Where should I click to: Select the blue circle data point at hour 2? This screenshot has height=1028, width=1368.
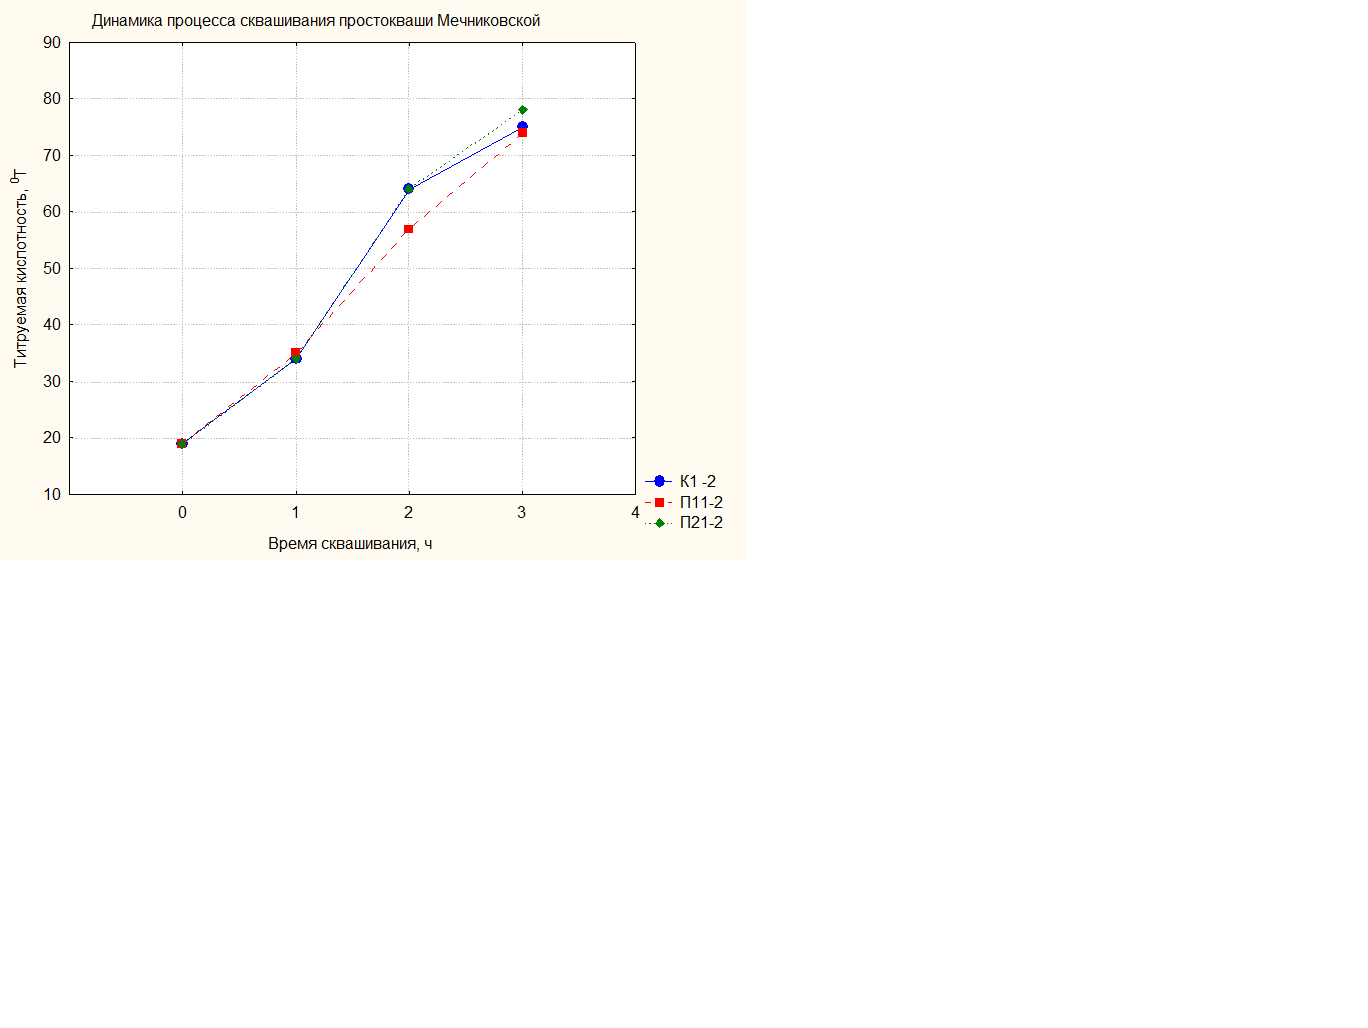click(409, 188)
